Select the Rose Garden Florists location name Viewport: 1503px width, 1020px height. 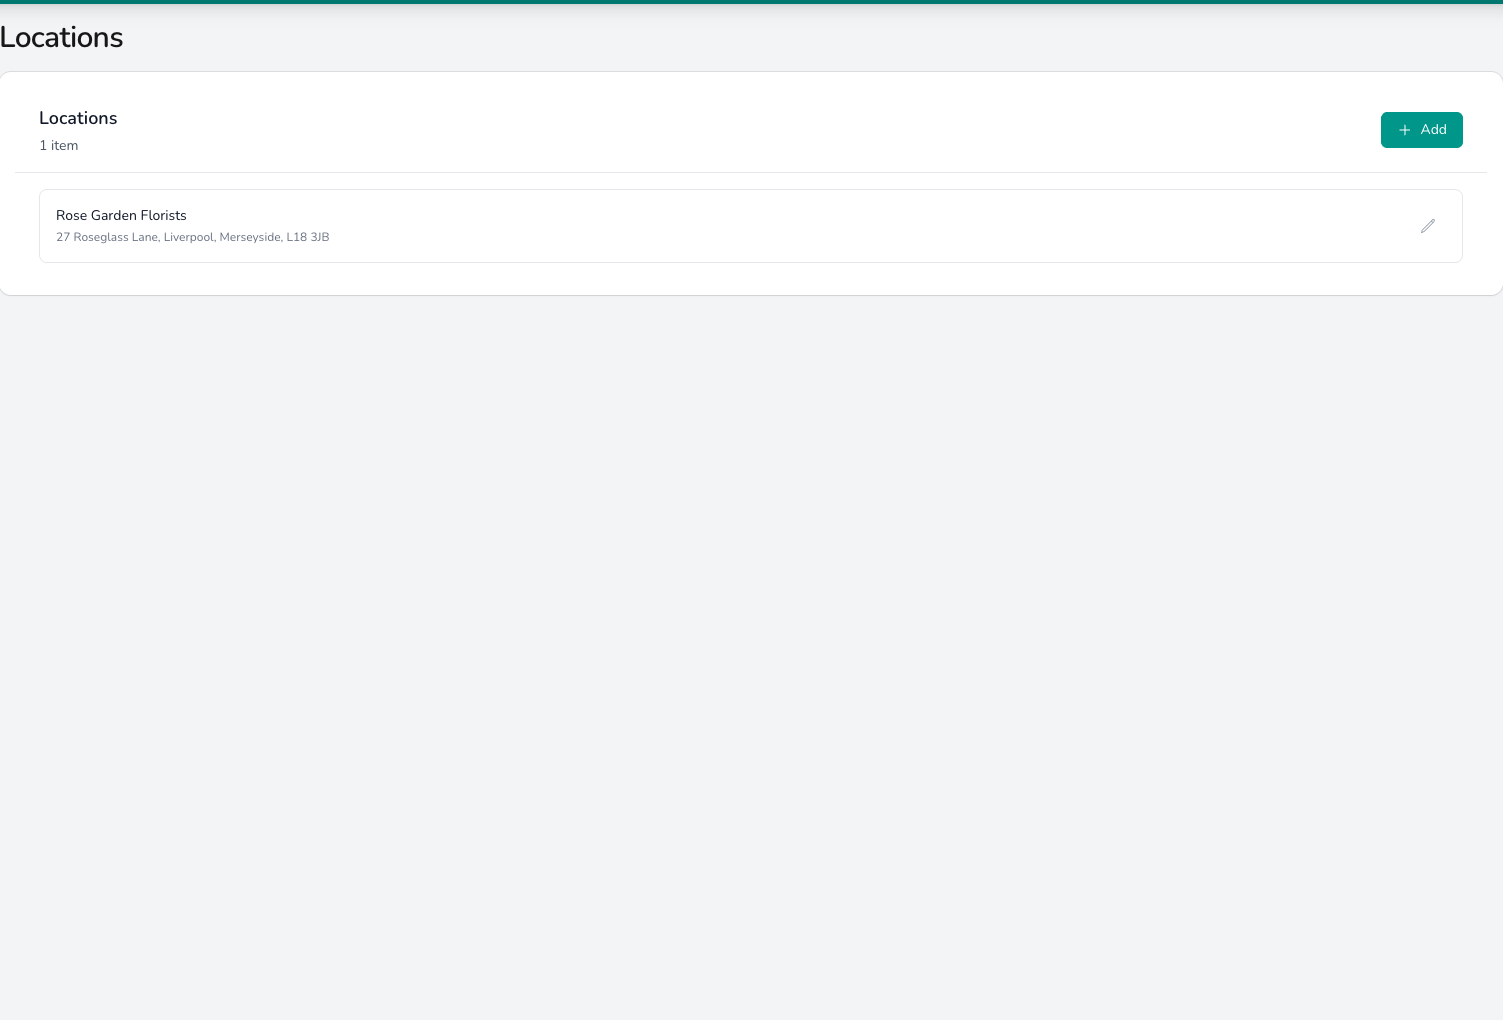coord(121,215)
